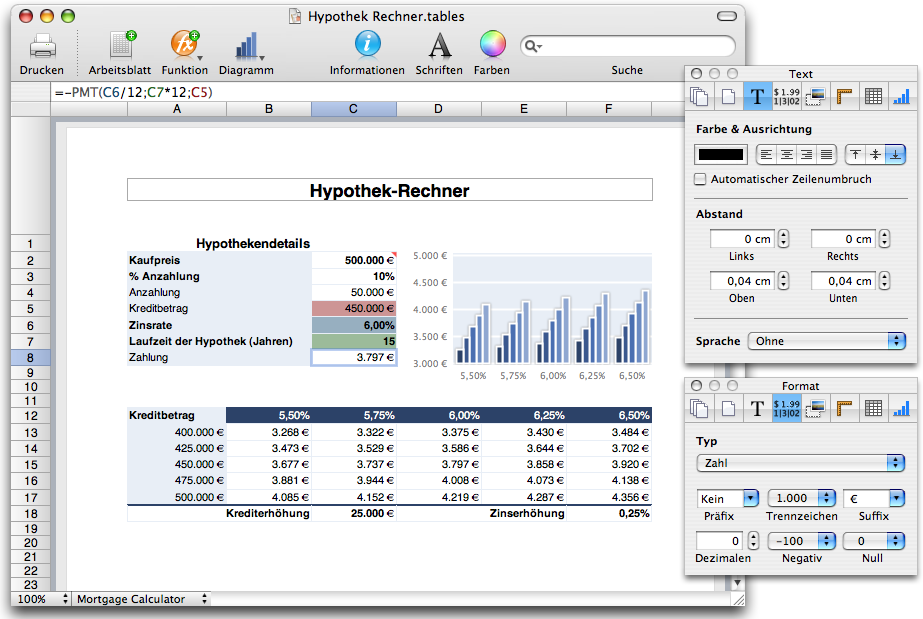Click the black text color swatch

720,154
